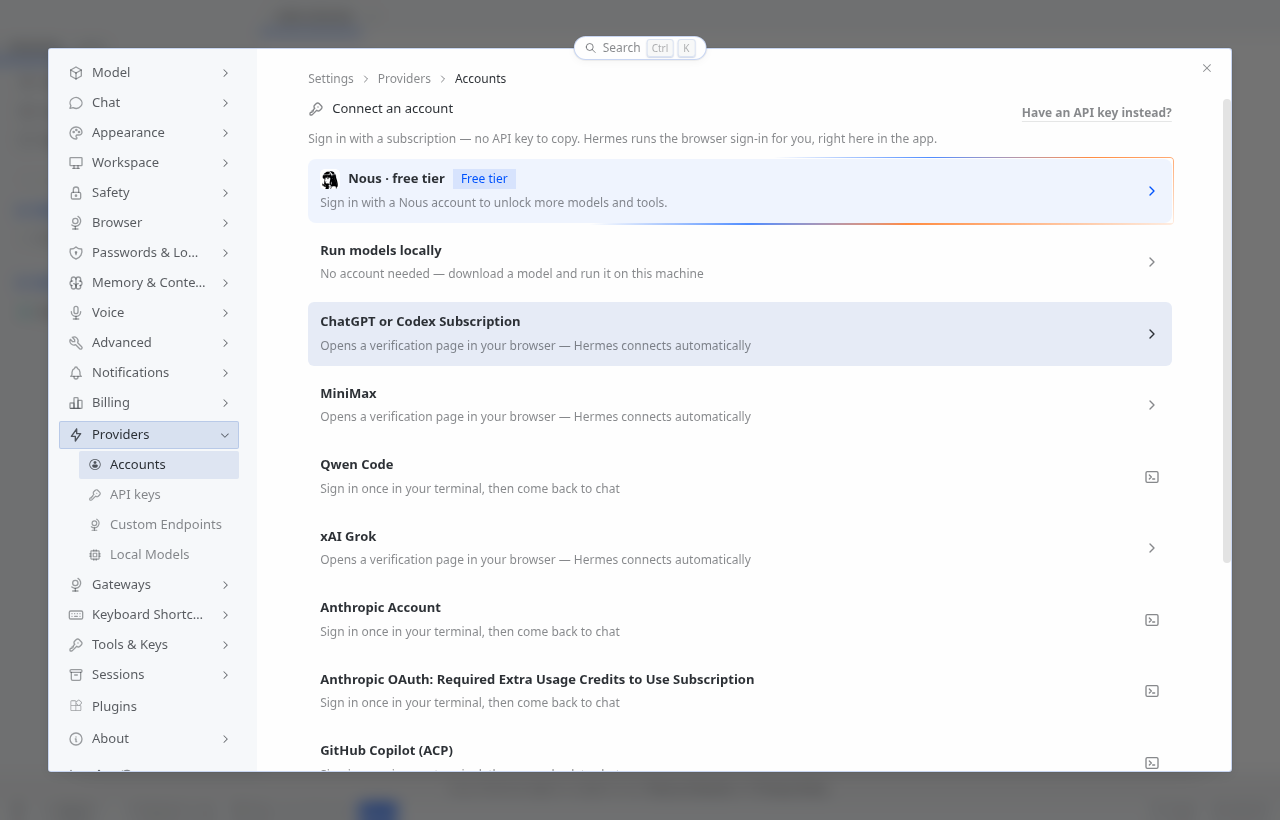Image resolution: width=1280 pixels, height=820 pixels.
Task: Click terminal icon on Anthropic OAuth row
Action: (x=1152, y=691)
